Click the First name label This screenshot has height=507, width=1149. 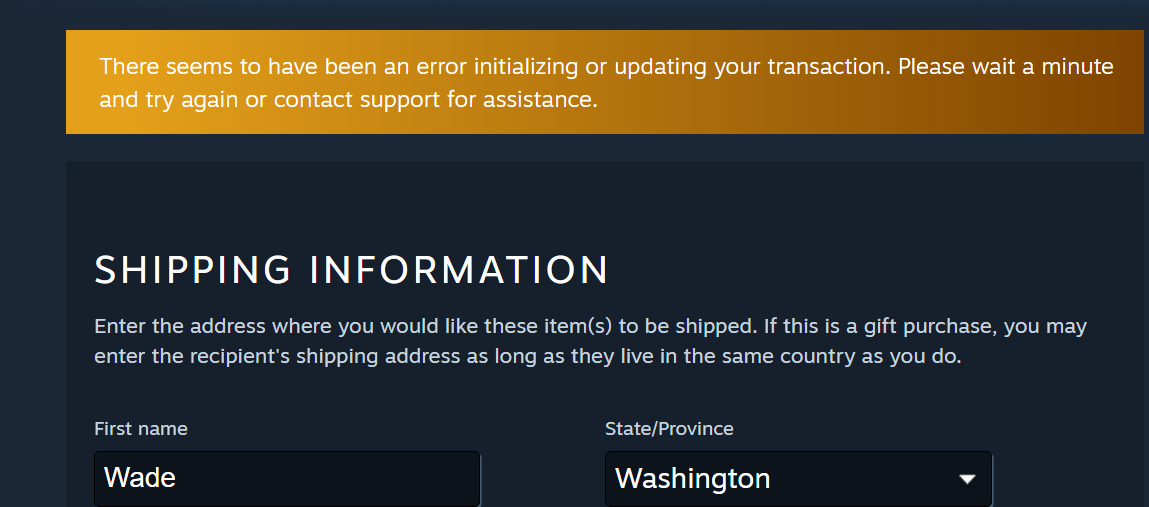[x=141, y=429]
